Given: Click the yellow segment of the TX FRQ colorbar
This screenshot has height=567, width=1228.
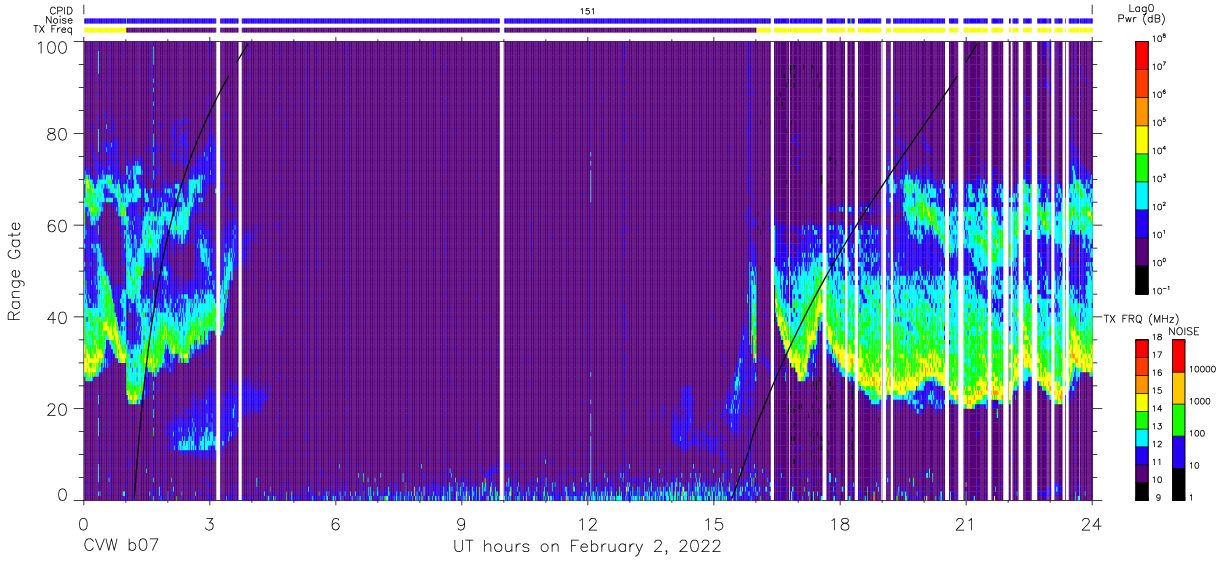Looking at the screenshot, I should coord(1143,400).
